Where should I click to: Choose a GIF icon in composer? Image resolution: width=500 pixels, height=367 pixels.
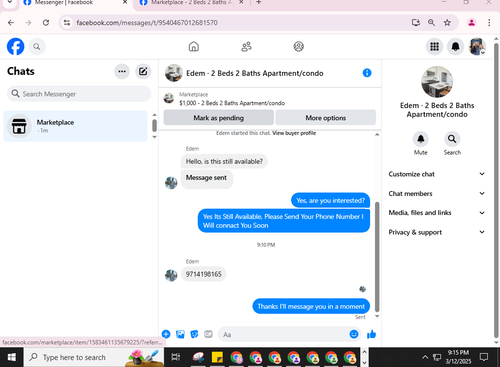tap(208, 334)
